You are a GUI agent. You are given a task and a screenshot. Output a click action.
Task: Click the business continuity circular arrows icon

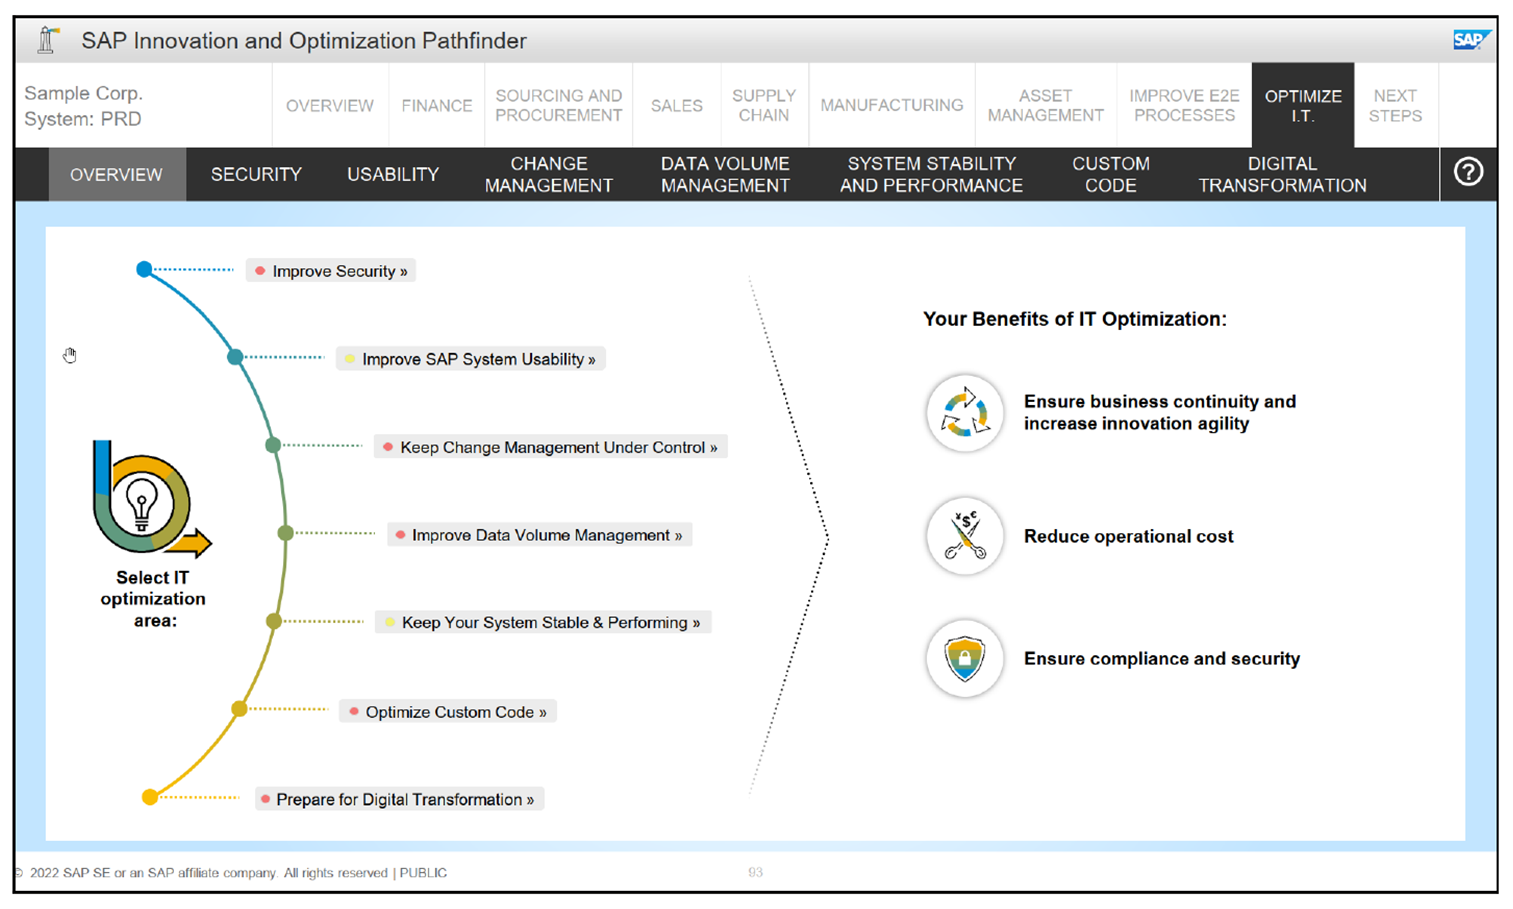(x=963, y=413)
